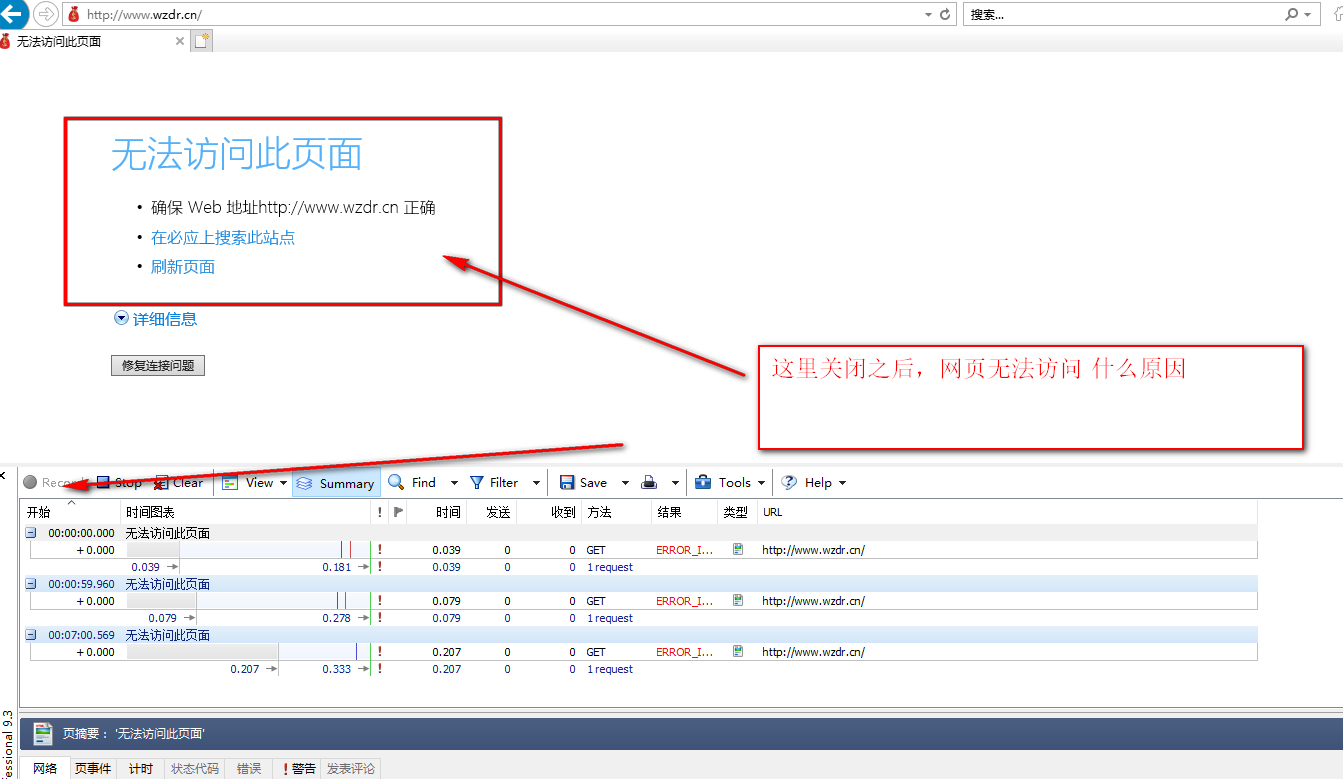Open a new browser tab
The height and width of the screenshot is (779, 1343).
coord(202,41)
